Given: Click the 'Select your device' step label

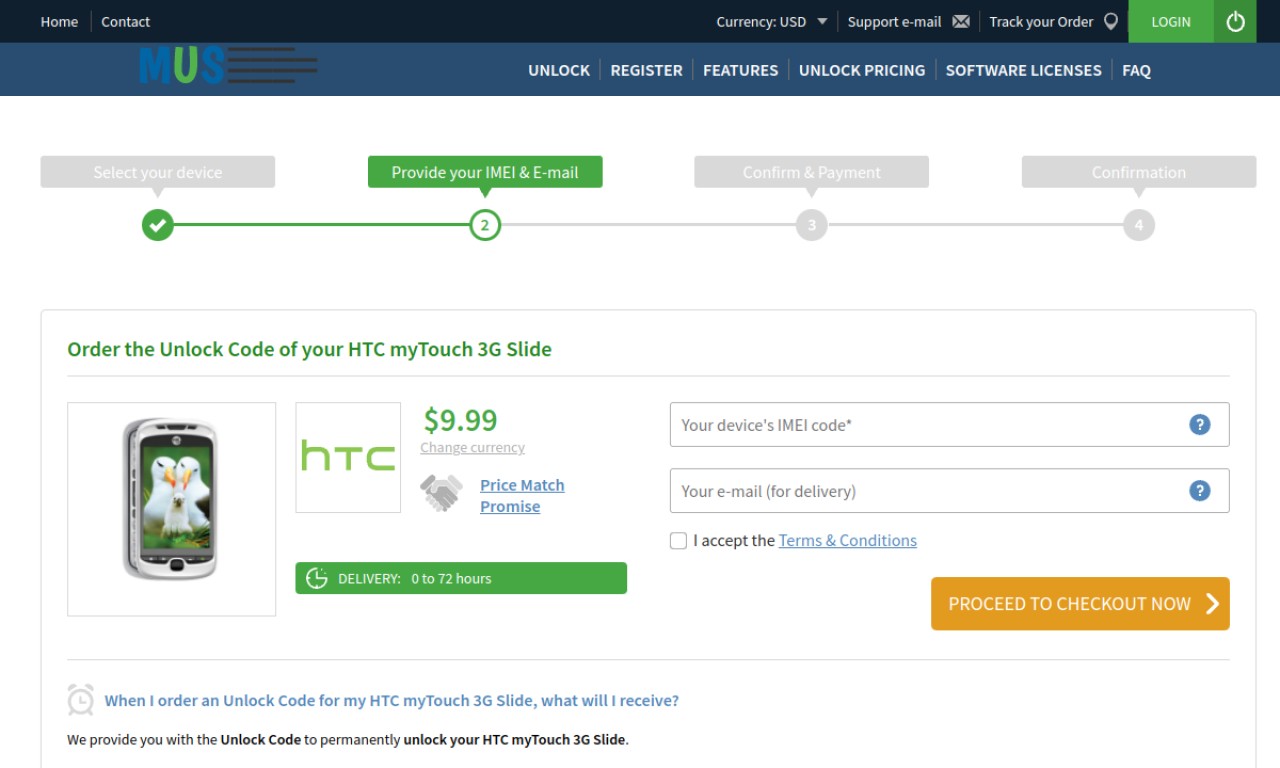Looking at the screenshot, I should coord(158,172).
